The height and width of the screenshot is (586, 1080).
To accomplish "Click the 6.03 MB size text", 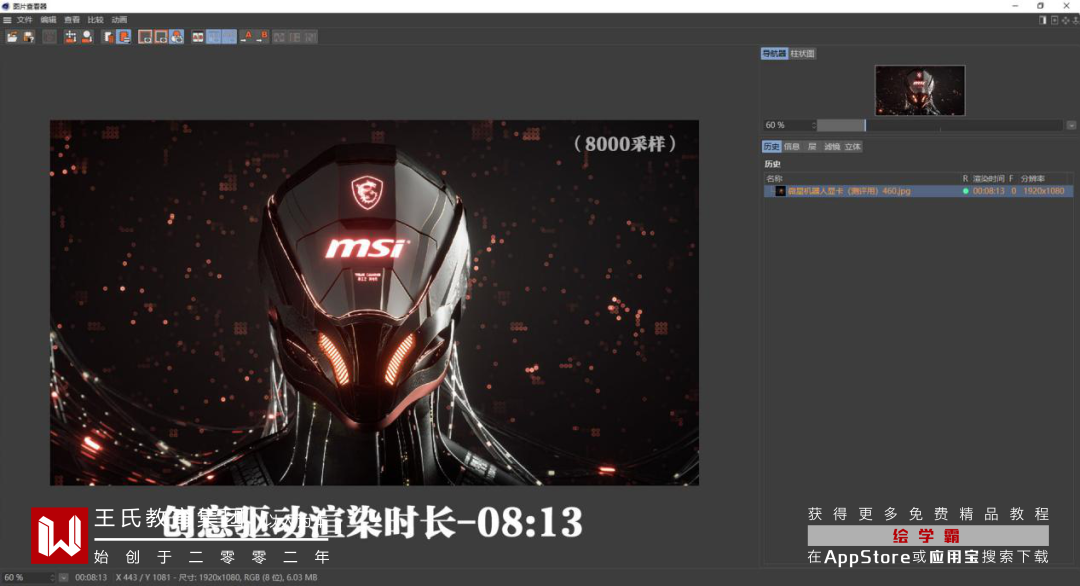I will [301, 578].
